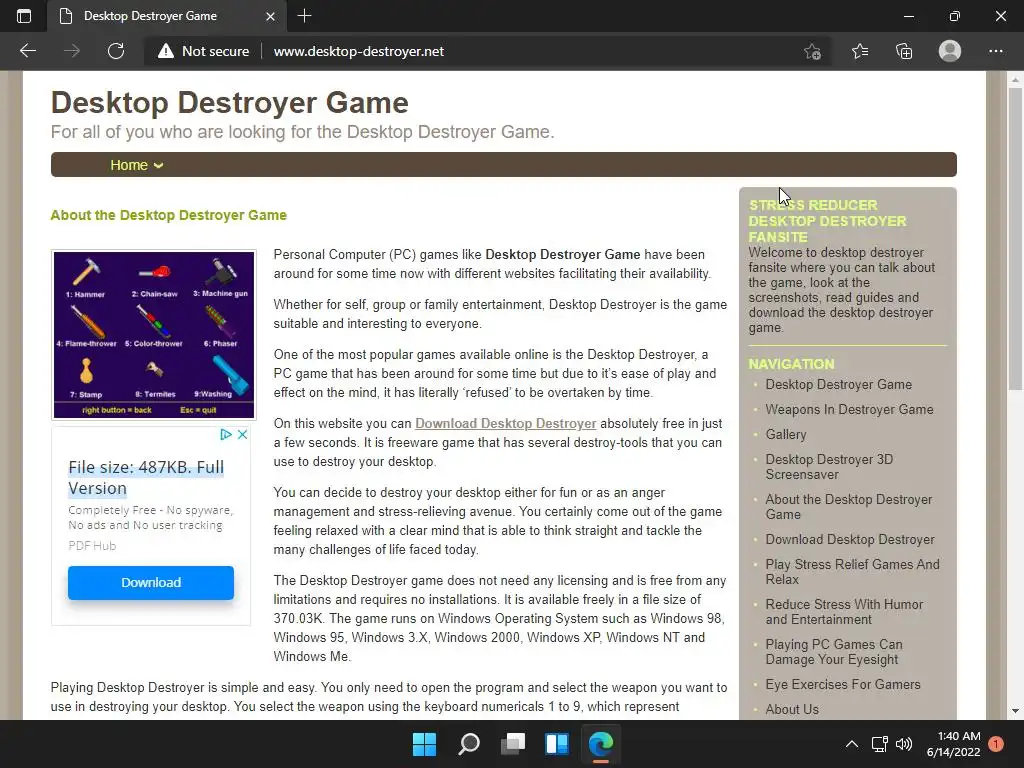Open Playing PC Games Can Damage Eyesight
Screen dimensions: 1024x768
[x=833, y=652]
